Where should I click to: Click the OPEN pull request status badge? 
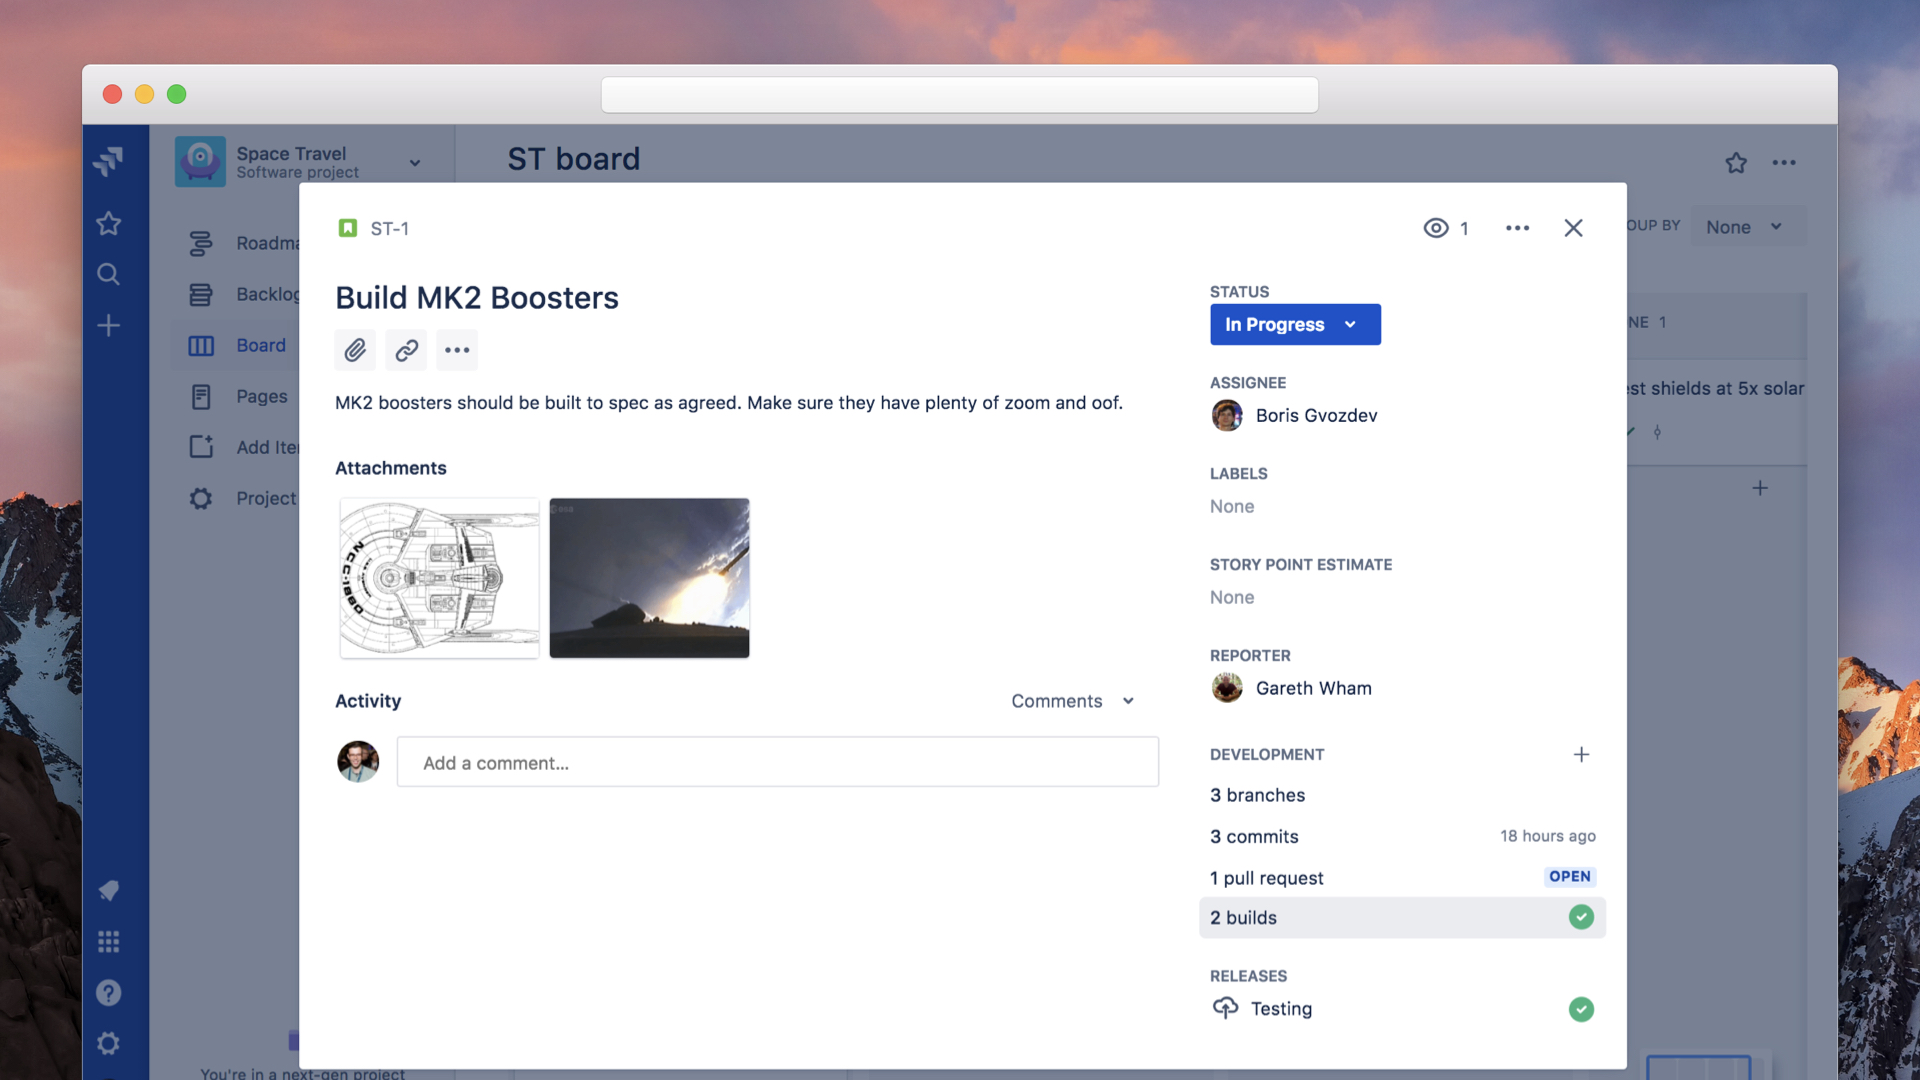pyautogui.click(x=1569, y=876)
